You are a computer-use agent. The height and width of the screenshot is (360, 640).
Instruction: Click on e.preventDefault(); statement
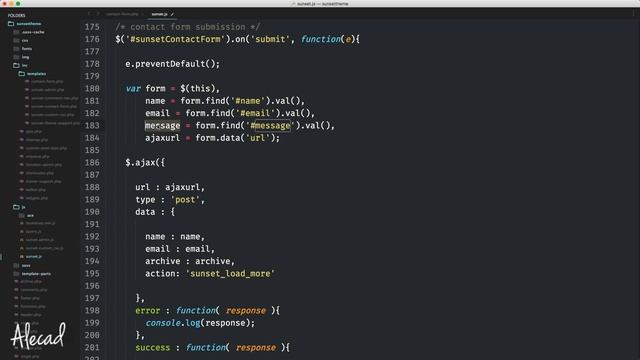(173, 64)
